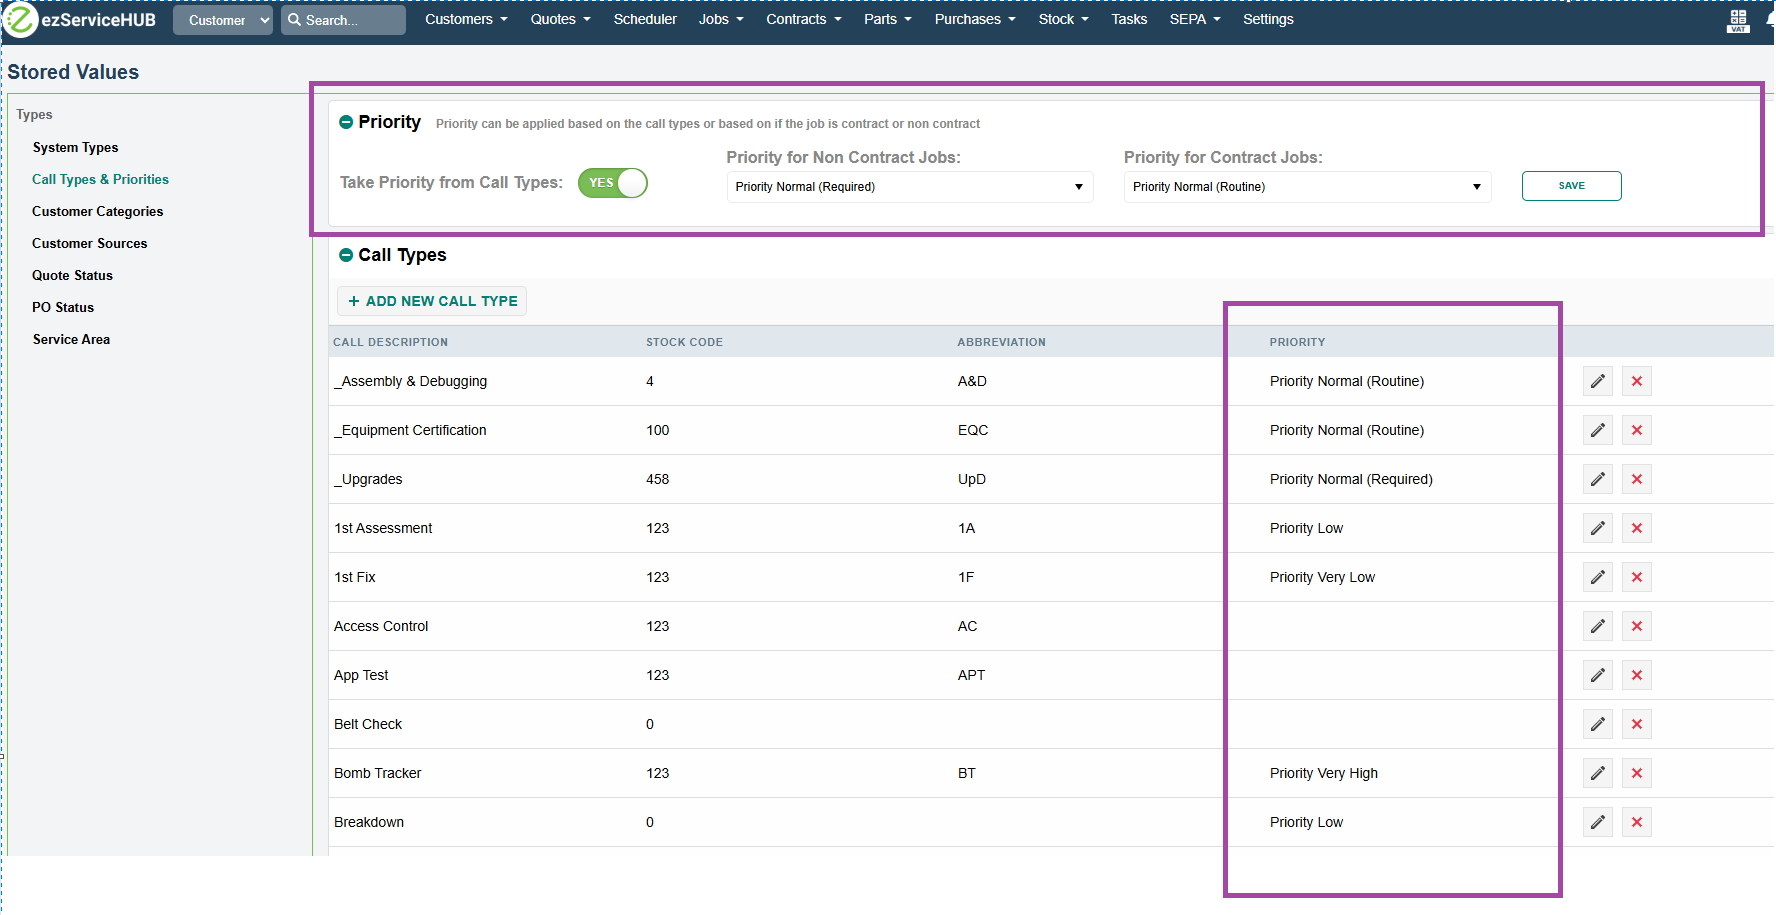Add a new call type

tap(432, 301)
